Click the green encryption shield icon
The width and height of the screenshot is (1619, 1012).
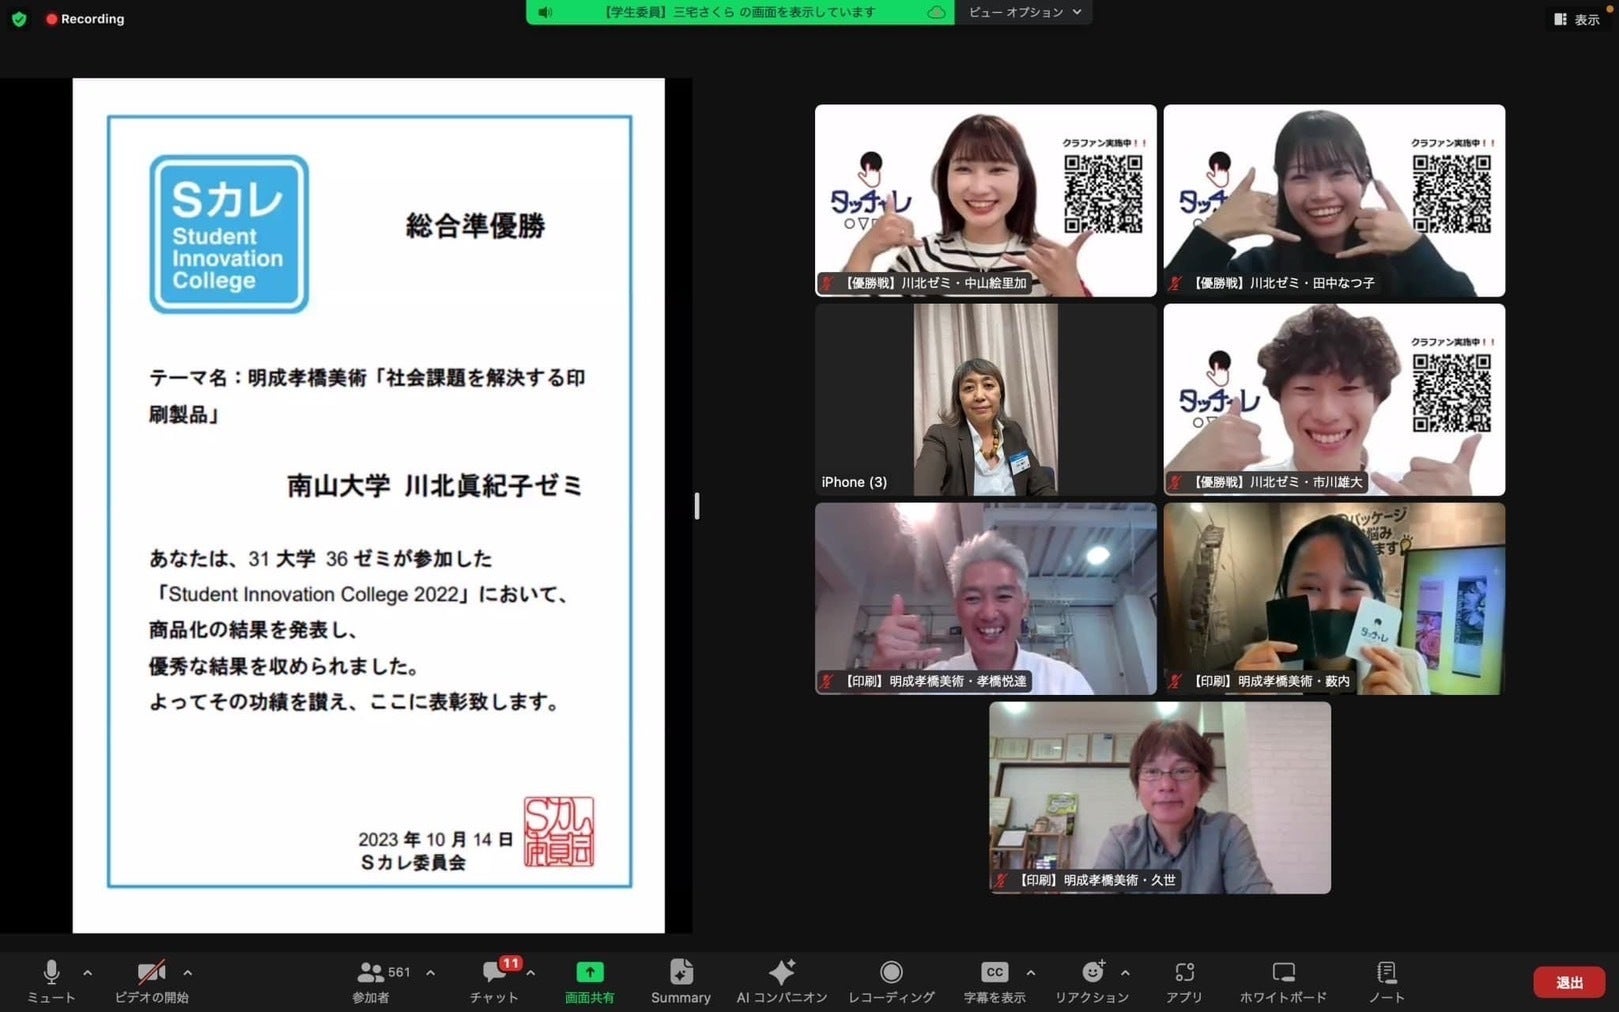tap(19, 19)
